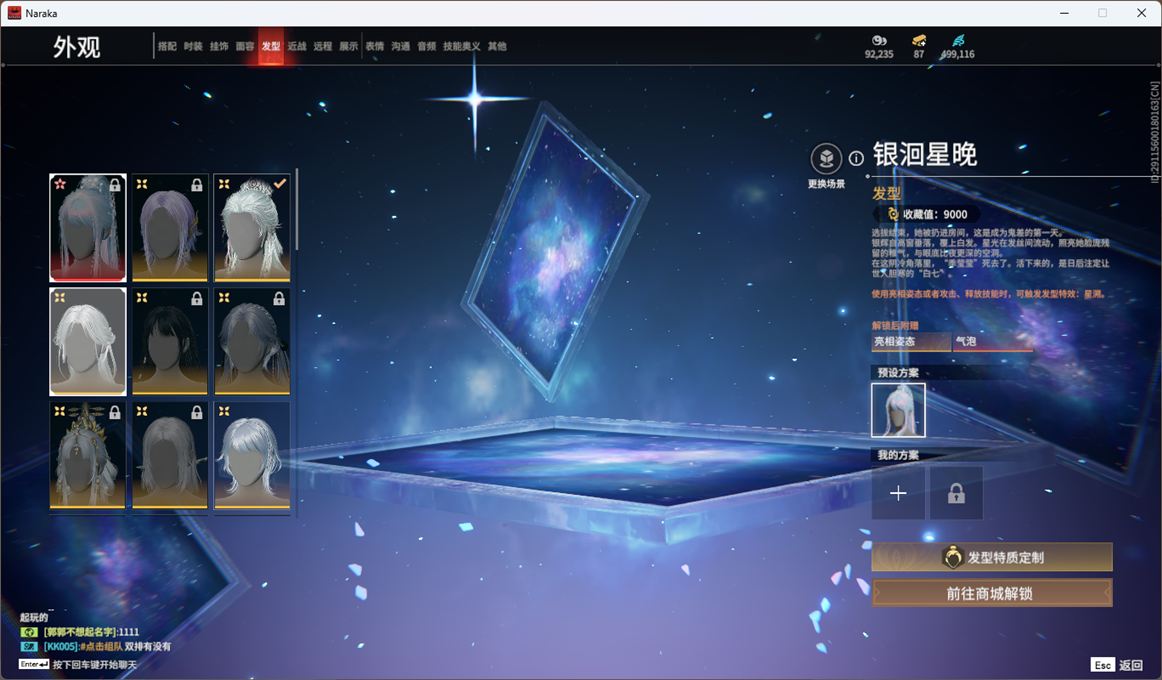Click the Enter key icon in chat bar
The width and height of the screenshot is (1162, 680).
pyautogui.click(x=33, y=664)
